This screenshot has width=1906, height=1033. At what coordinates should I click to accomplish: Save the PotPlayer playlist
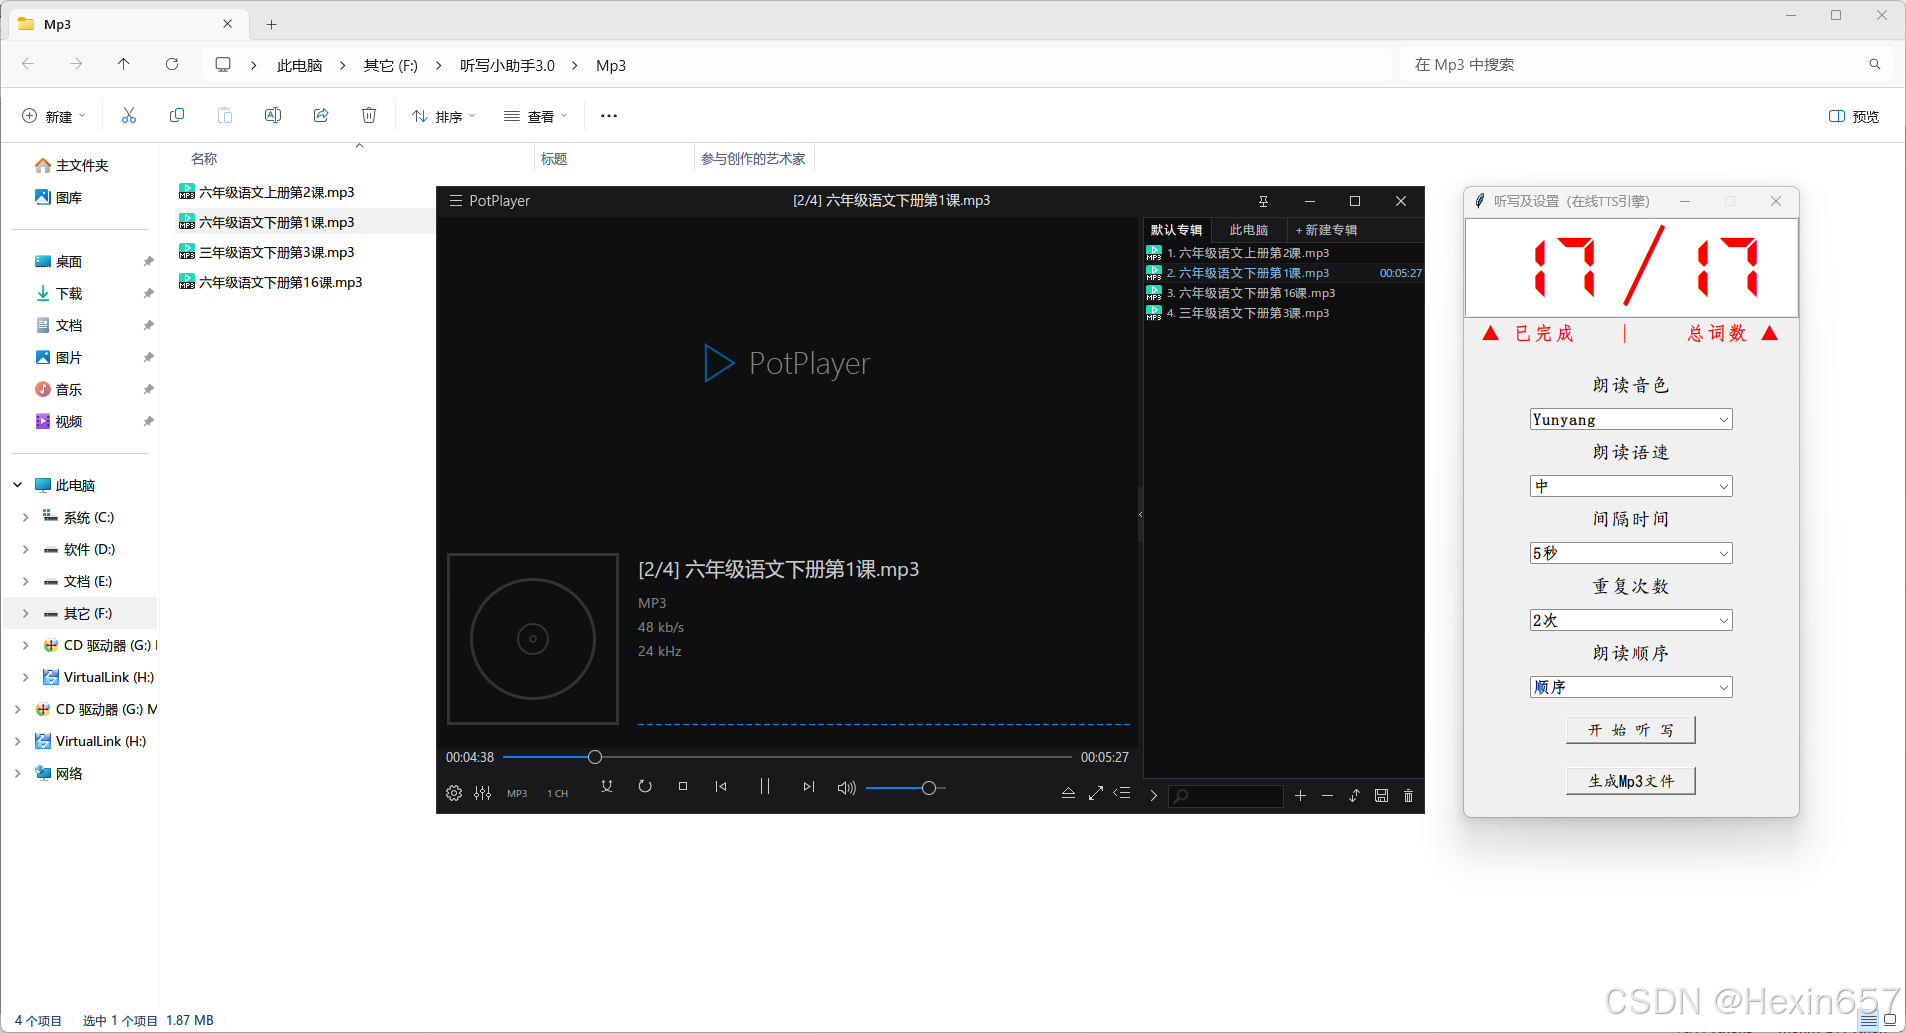[1381, 796]
